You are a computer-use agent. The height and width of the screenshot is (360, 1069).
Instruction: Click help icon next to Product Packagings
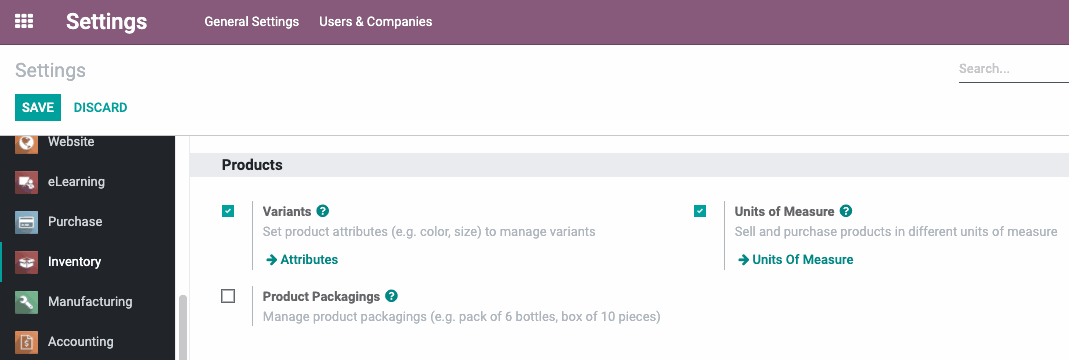(391, 297)
